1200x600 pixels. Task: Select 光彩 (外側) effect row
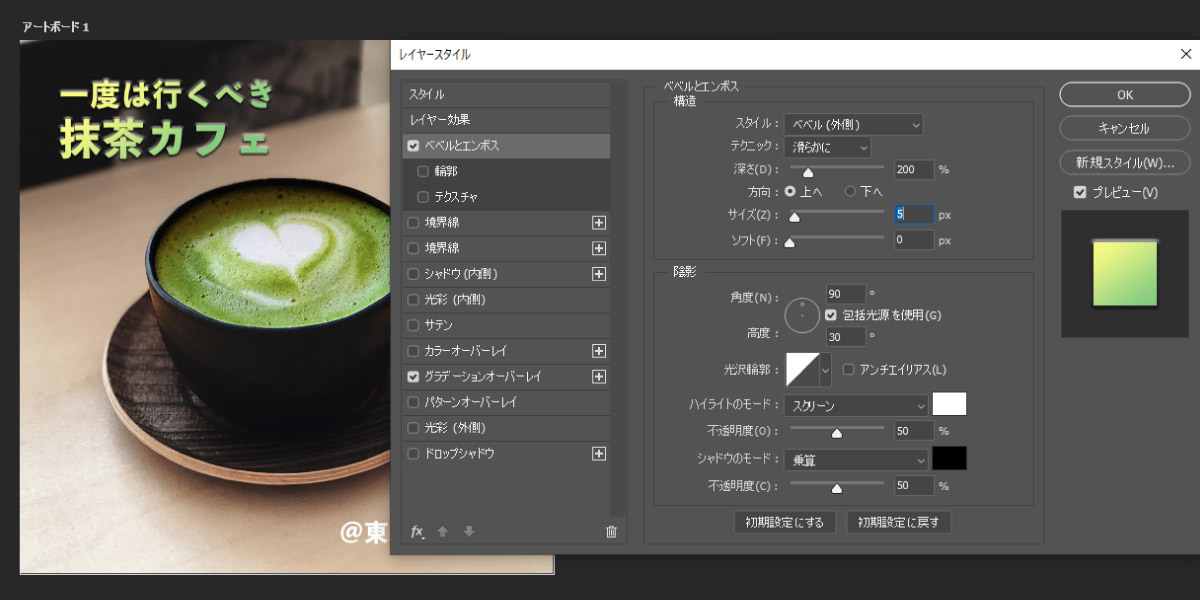(506, 428)
